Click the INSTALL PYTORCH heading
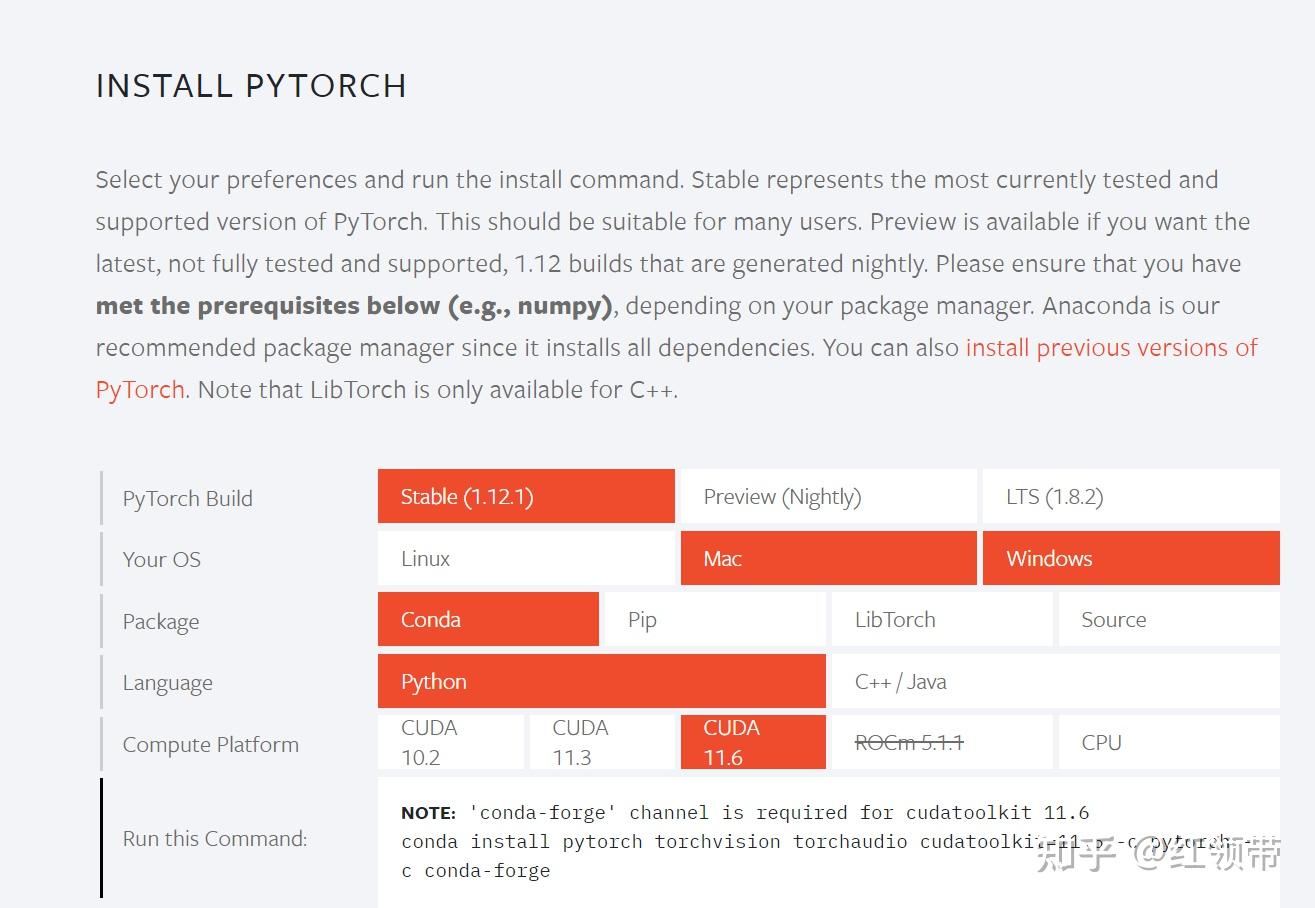The width and height of the screenshot is (1315, 908). [x=251, y=86]
